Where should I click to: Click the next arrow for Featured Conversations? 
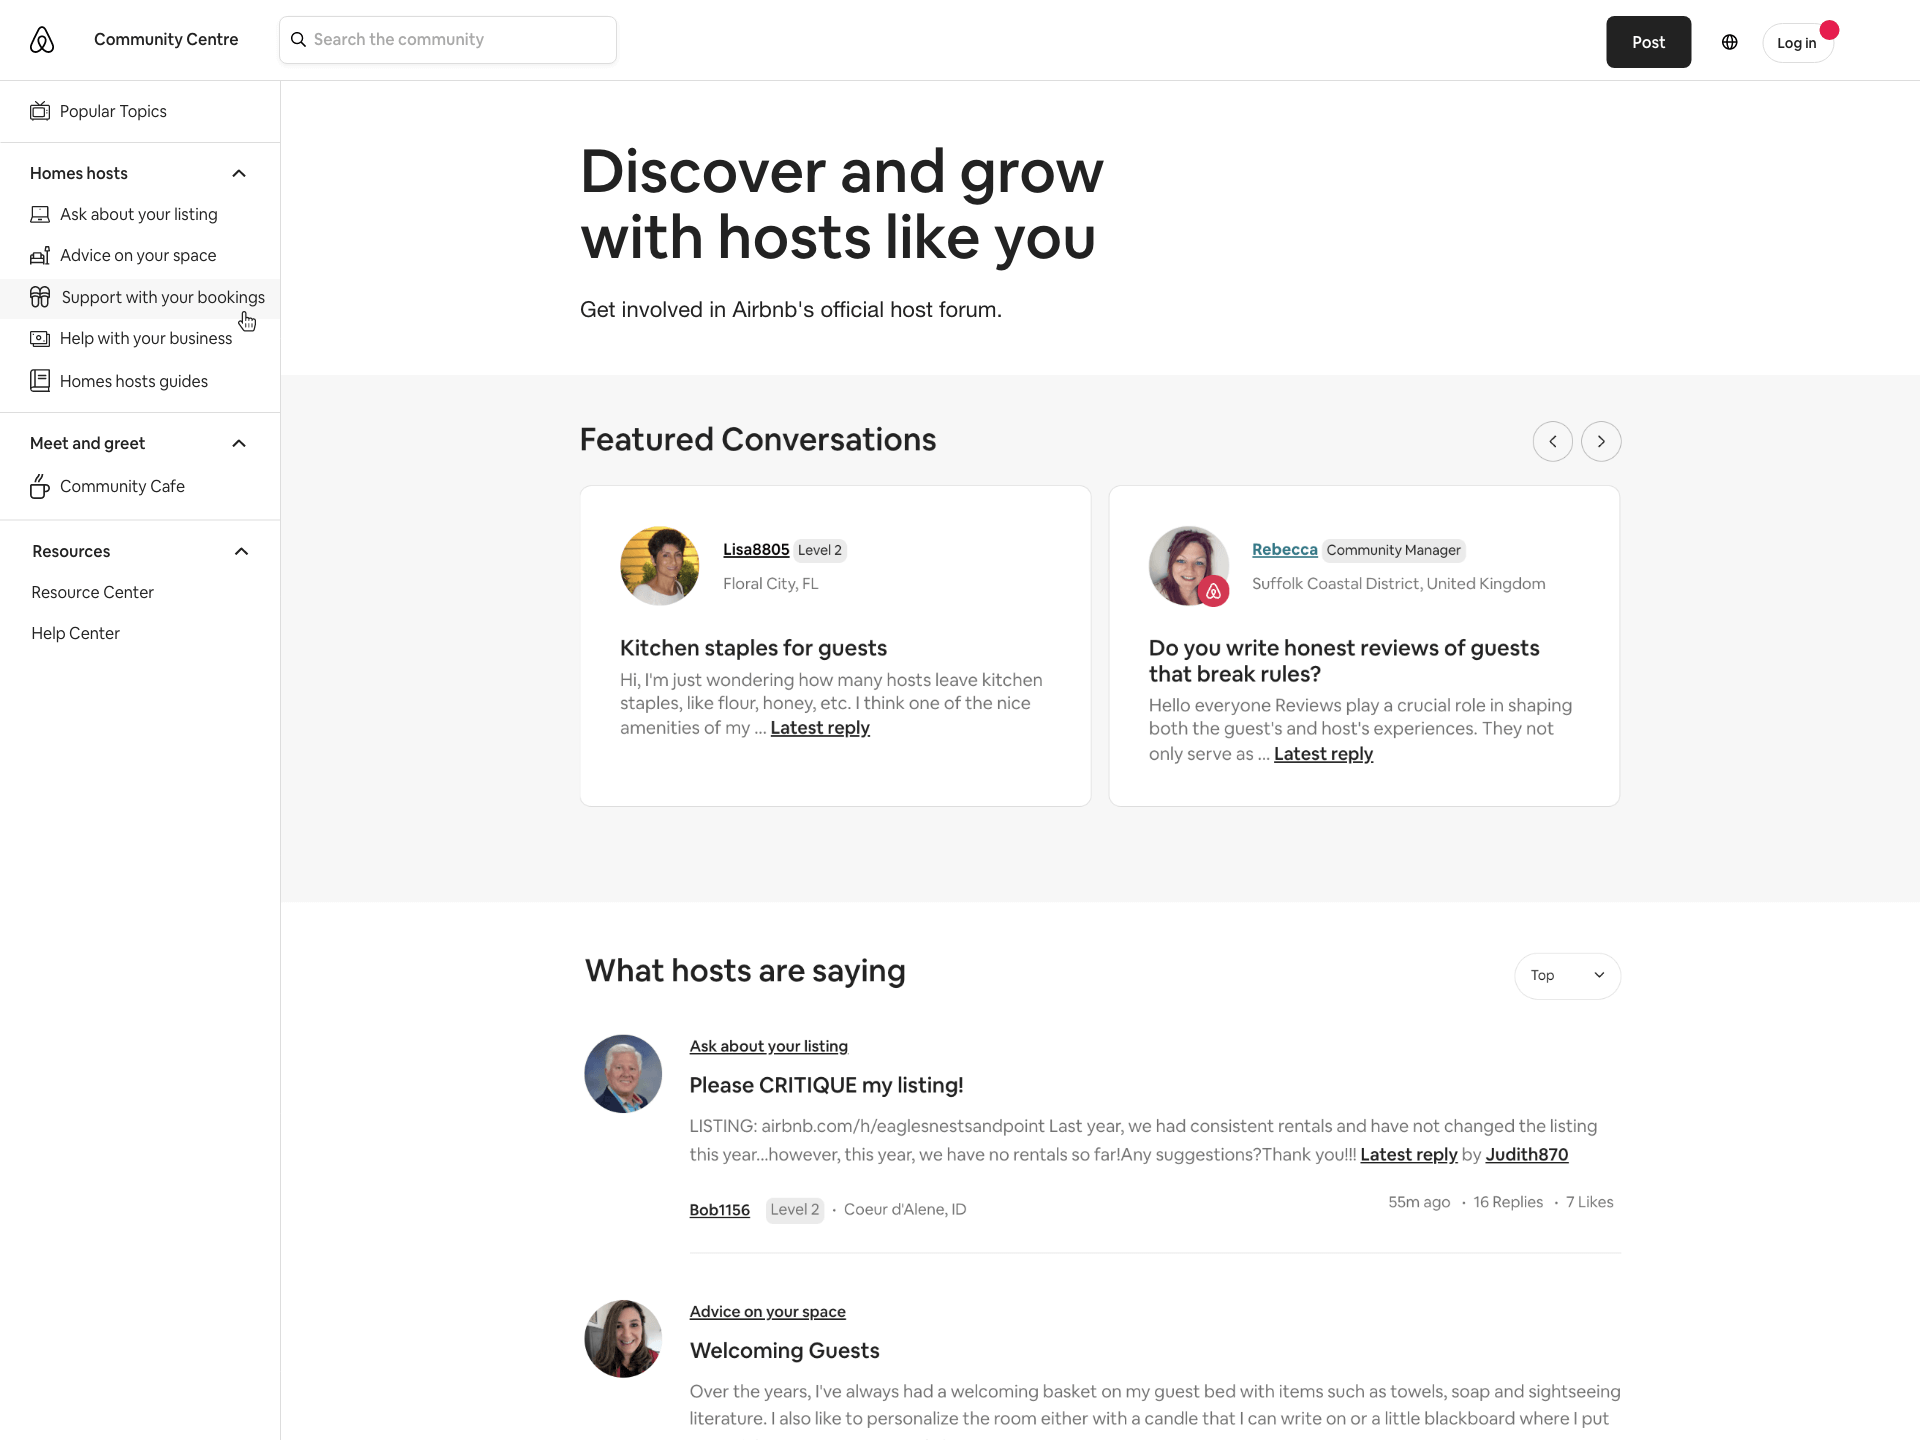coord(1600,441)
